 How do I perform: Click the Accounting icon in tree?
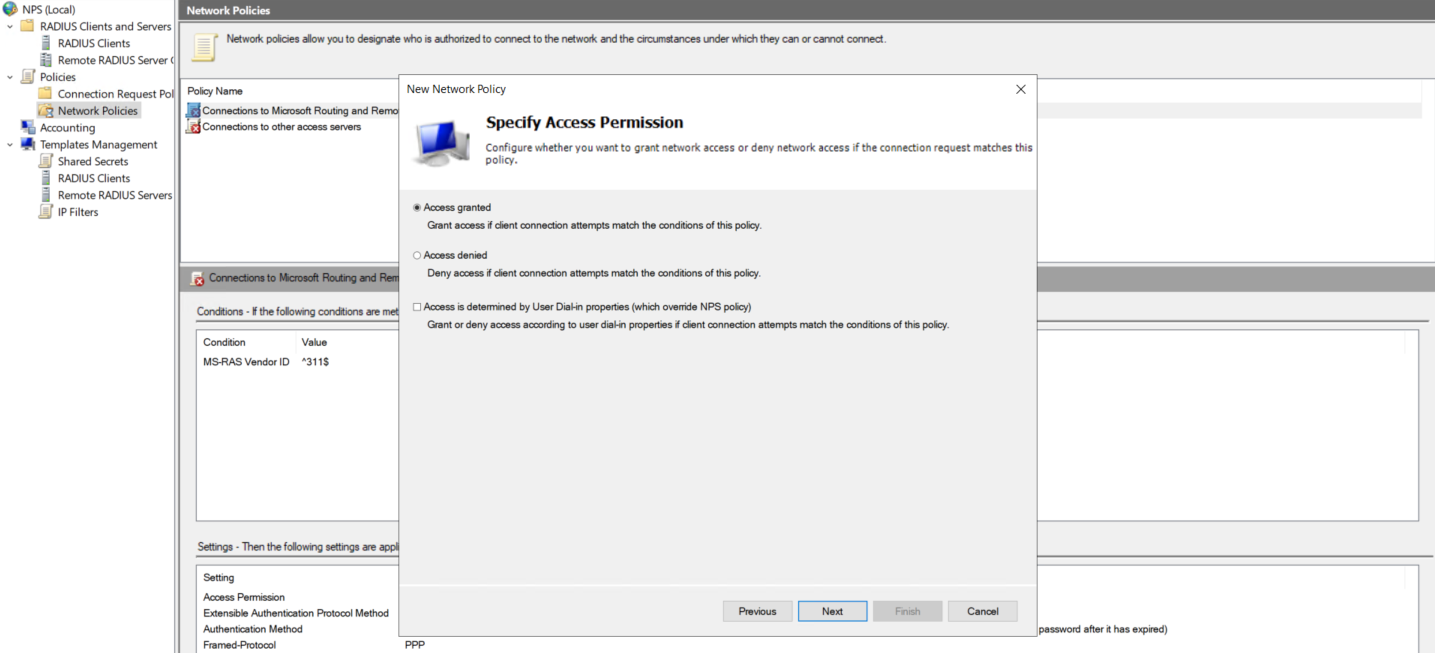pyautogui.click(x=27, y=128)
